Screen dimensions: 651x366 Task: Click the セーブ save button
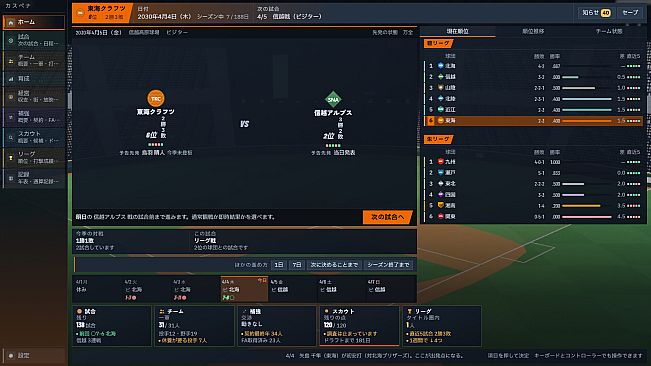pos(630,13)
